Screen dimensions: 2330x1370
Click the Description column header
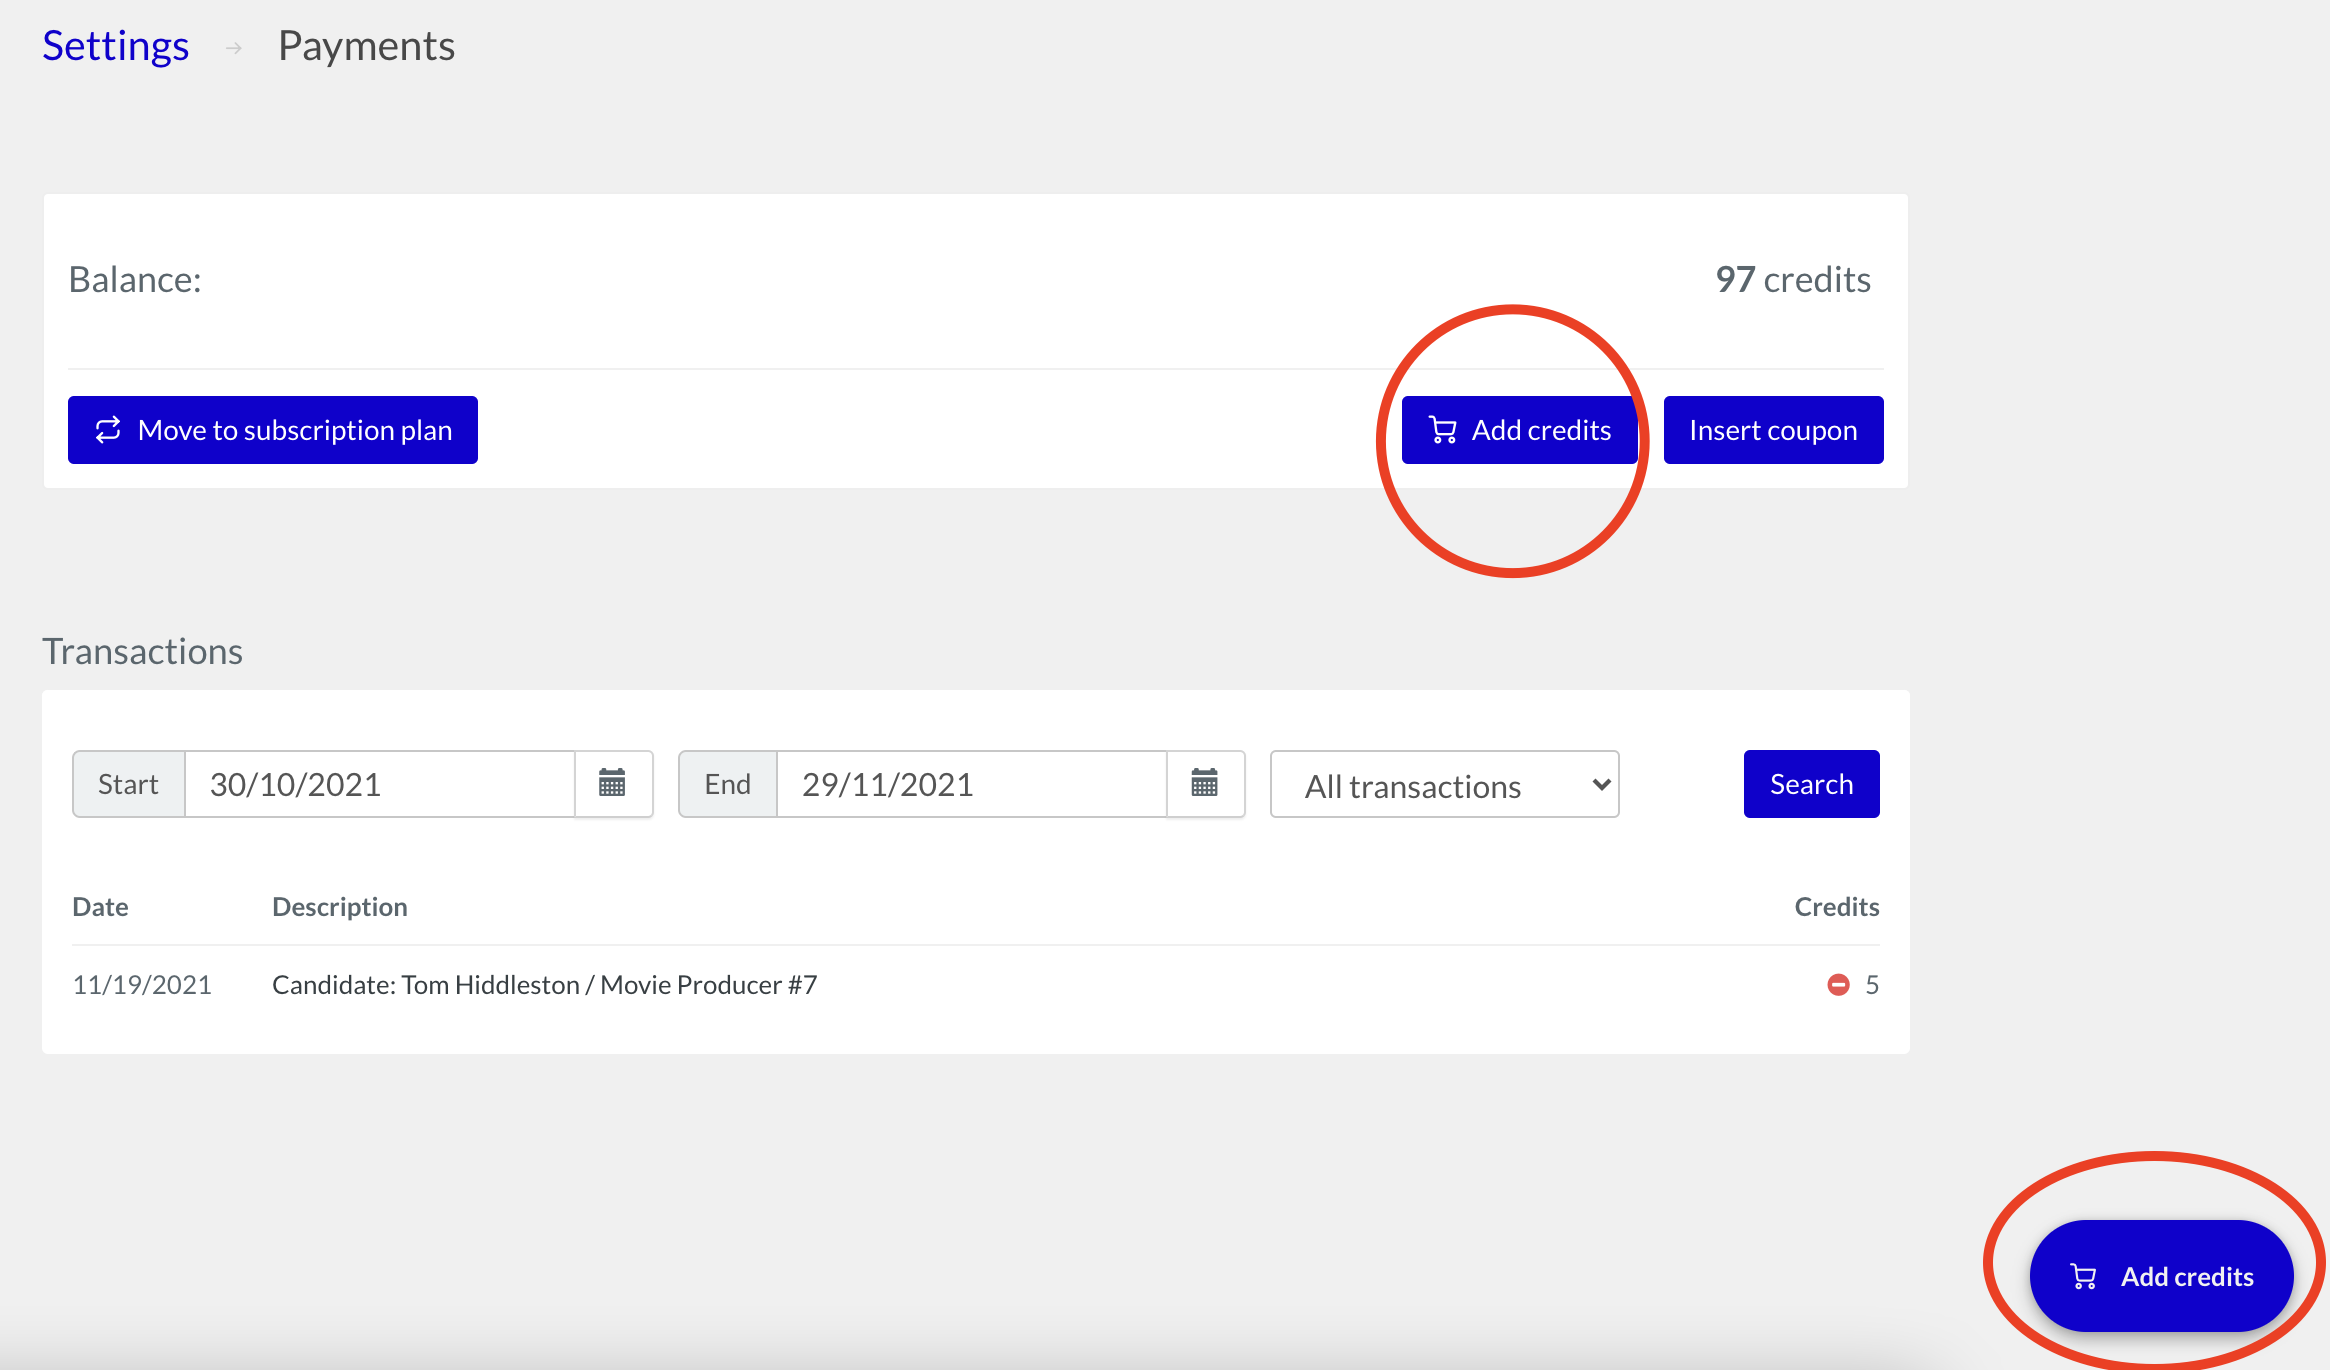340,907
